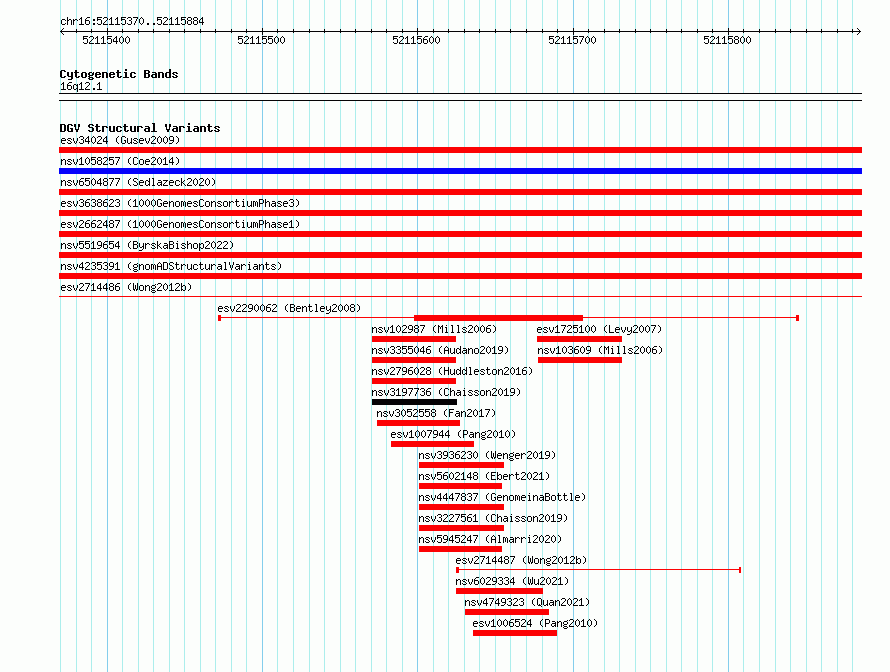The image size is (890, 672).
Task: Click esv3638623 (1000GenomesConsortiumPhase3) label
Action: (180, 203)
